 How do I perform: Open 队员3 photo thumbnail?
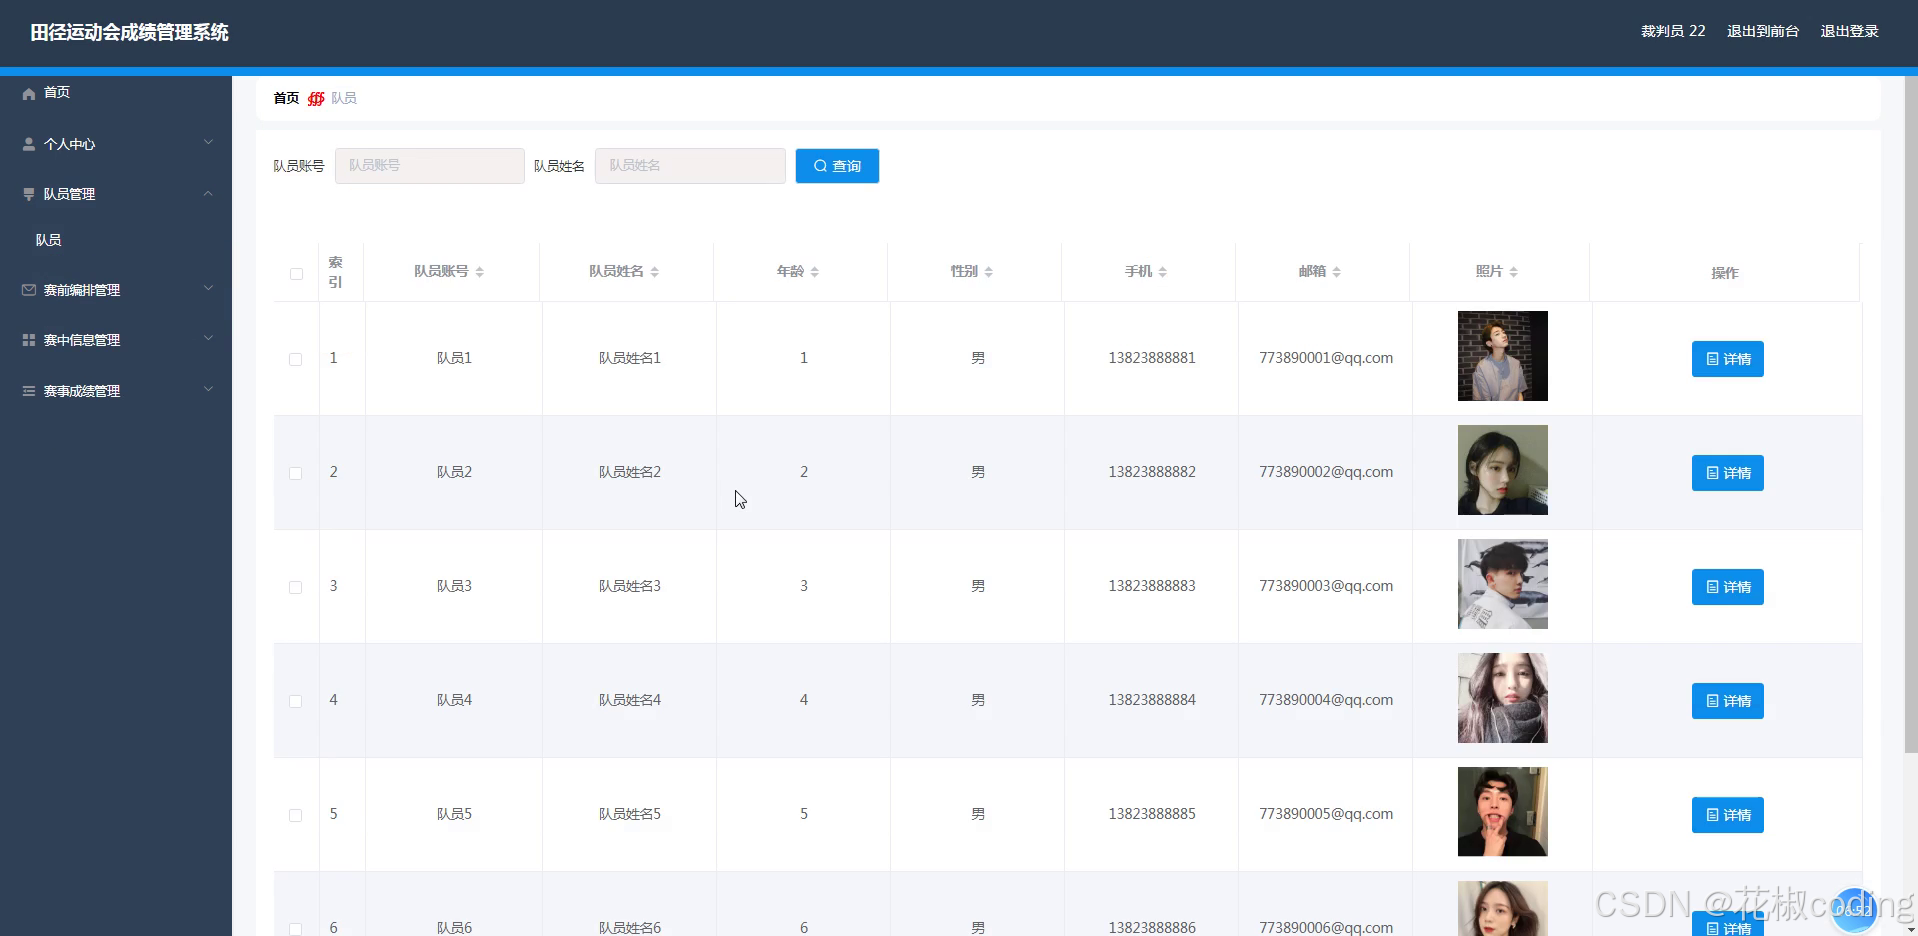coord(1502,584)
